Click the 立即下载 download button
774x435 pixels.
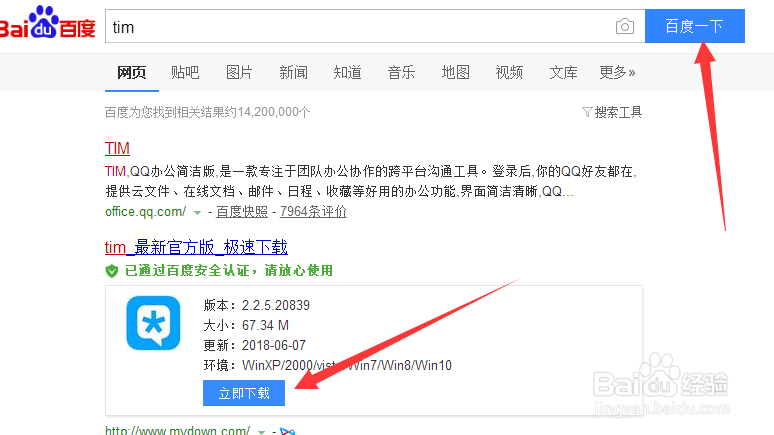pos(244,393)
